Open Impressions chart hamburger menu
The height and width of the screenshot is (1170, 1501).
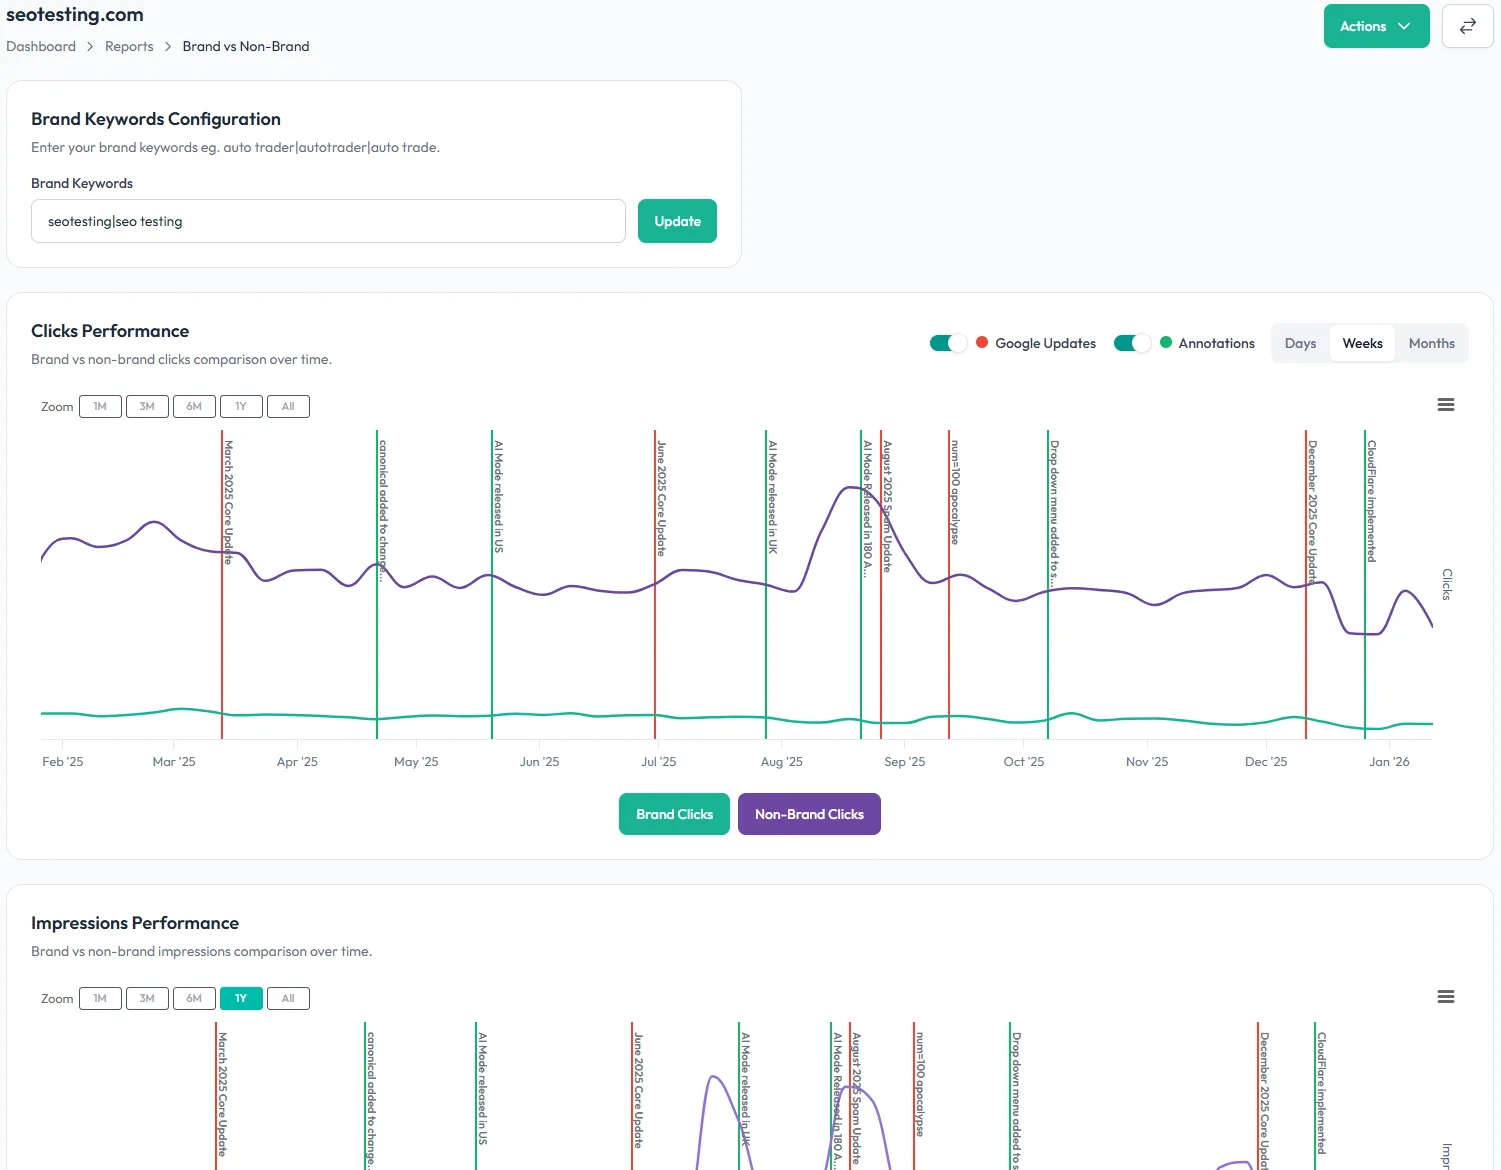point(1445,997)
